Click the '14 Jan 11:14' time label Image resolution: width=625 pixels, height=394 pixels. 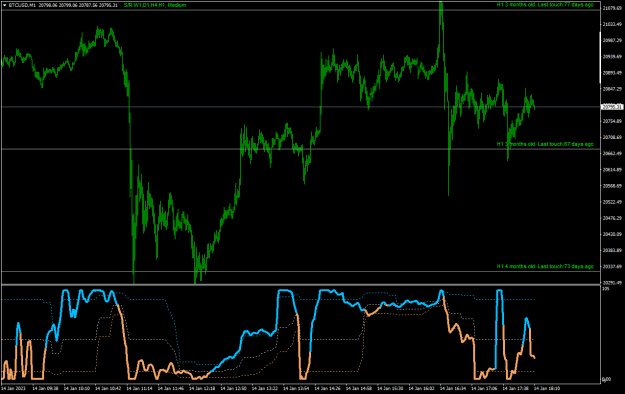[x=139, y=388]
